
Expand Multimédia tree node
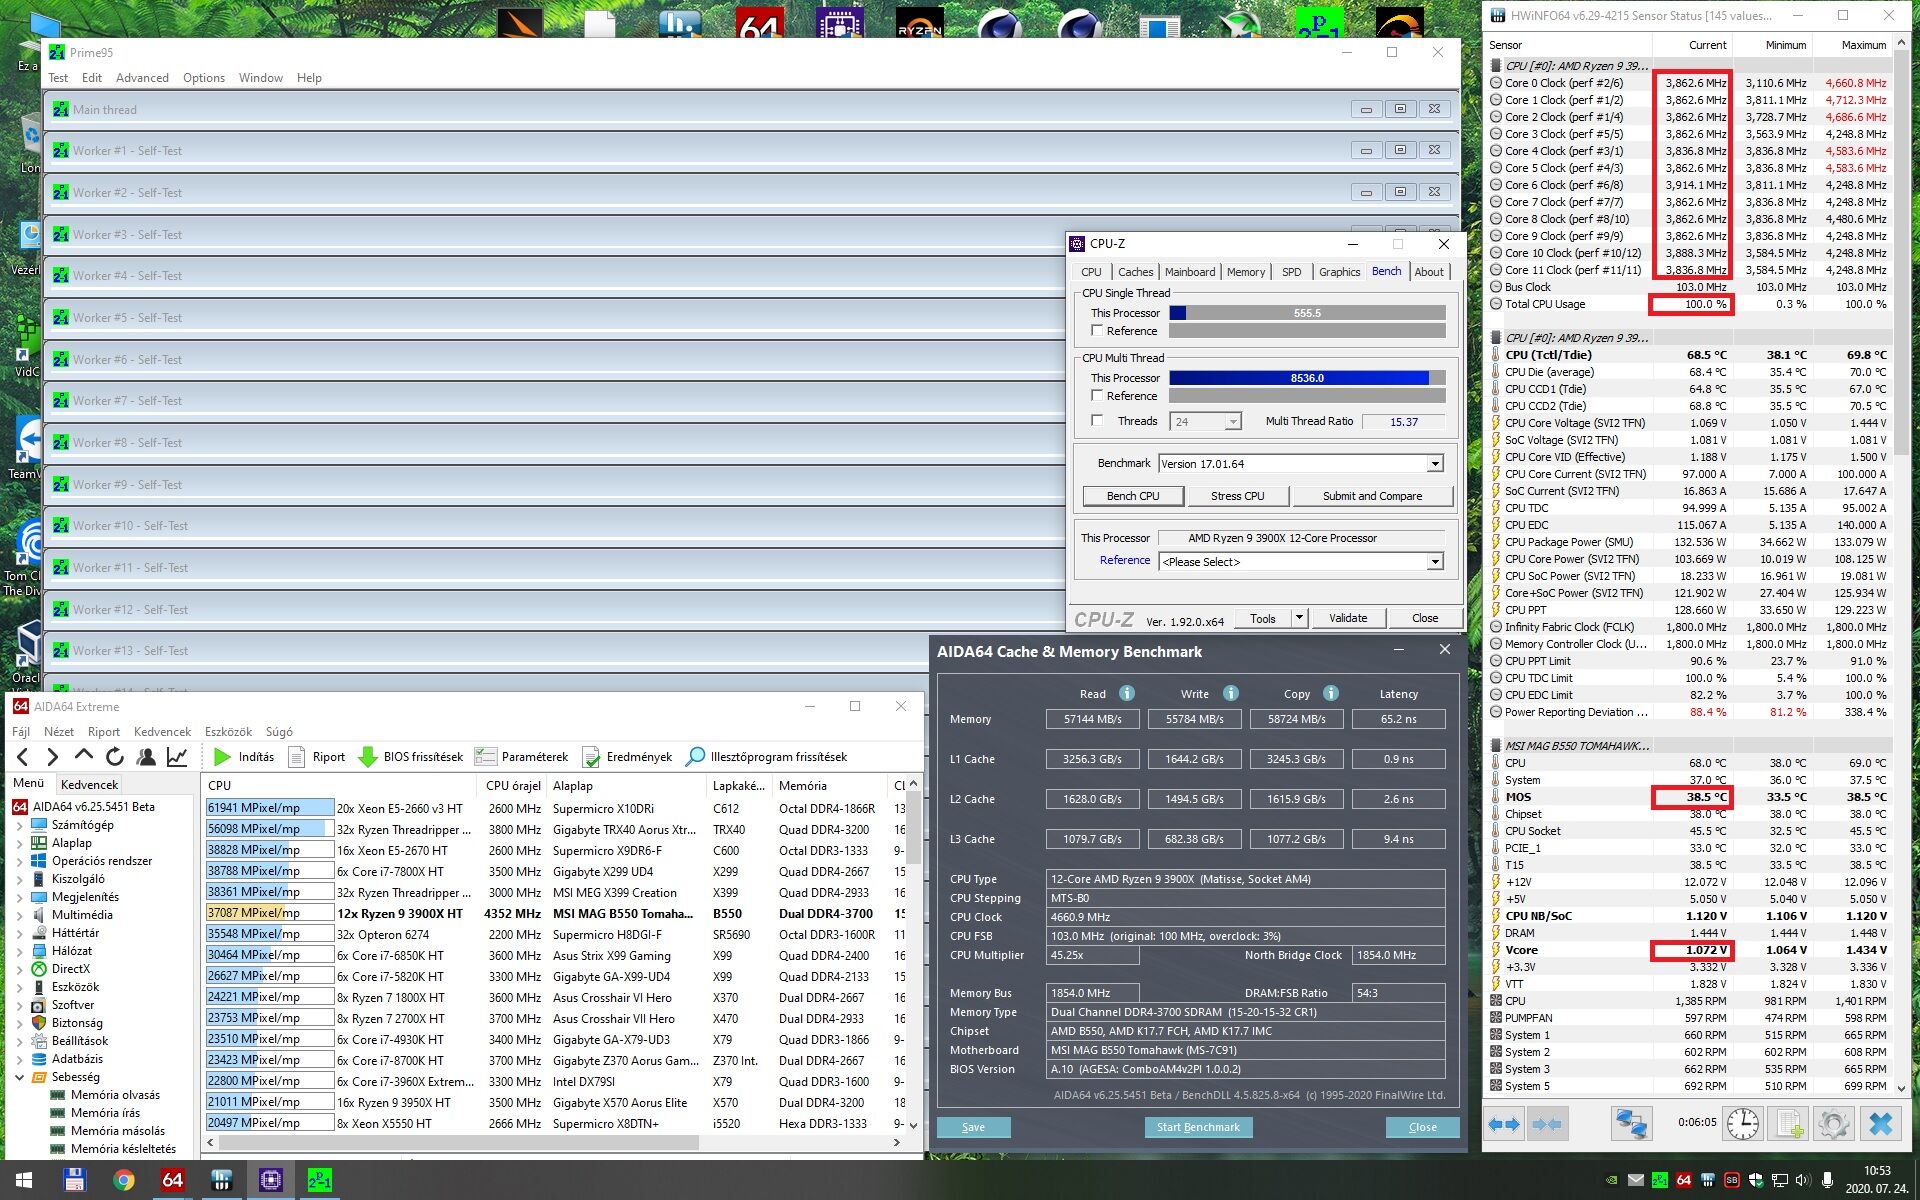pyautogui.click(x=19, y=915)
